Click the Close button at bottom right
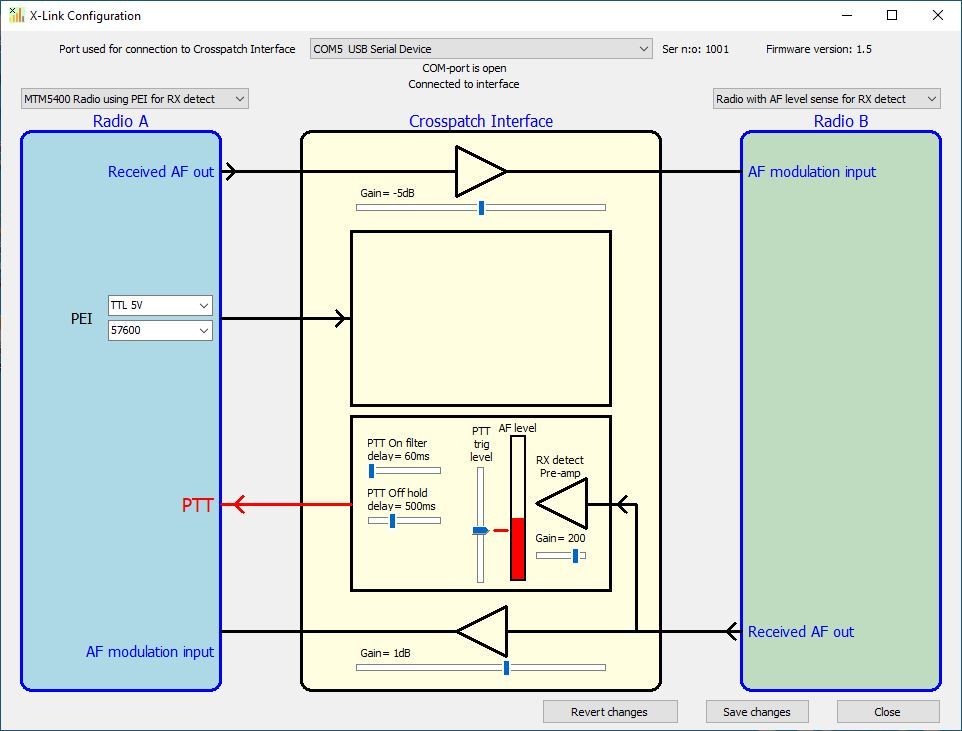962x731 pixels. [887, 712]
